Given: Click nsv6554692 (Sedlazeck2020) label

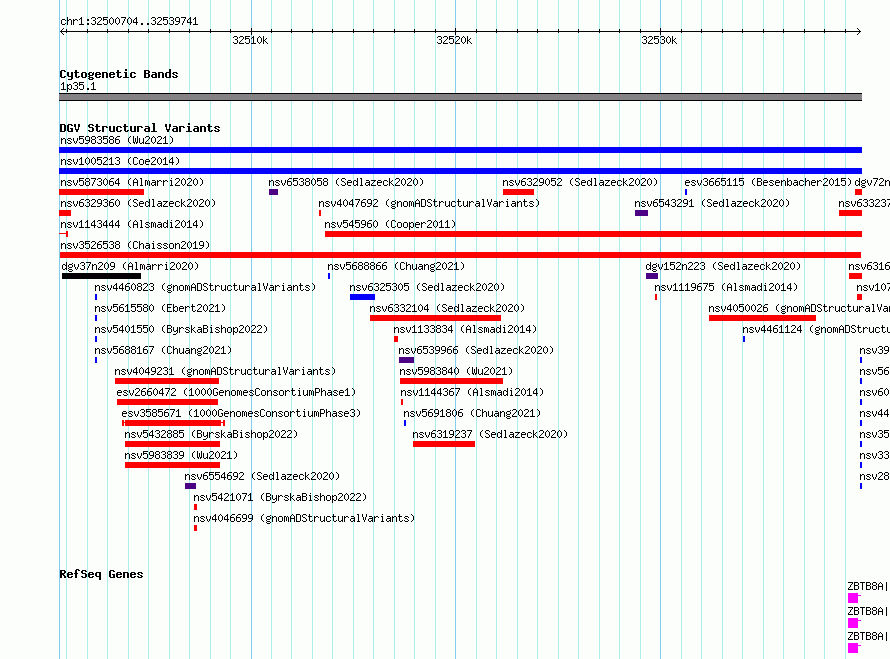Looking at the screenshot, I should pos(262,476).
